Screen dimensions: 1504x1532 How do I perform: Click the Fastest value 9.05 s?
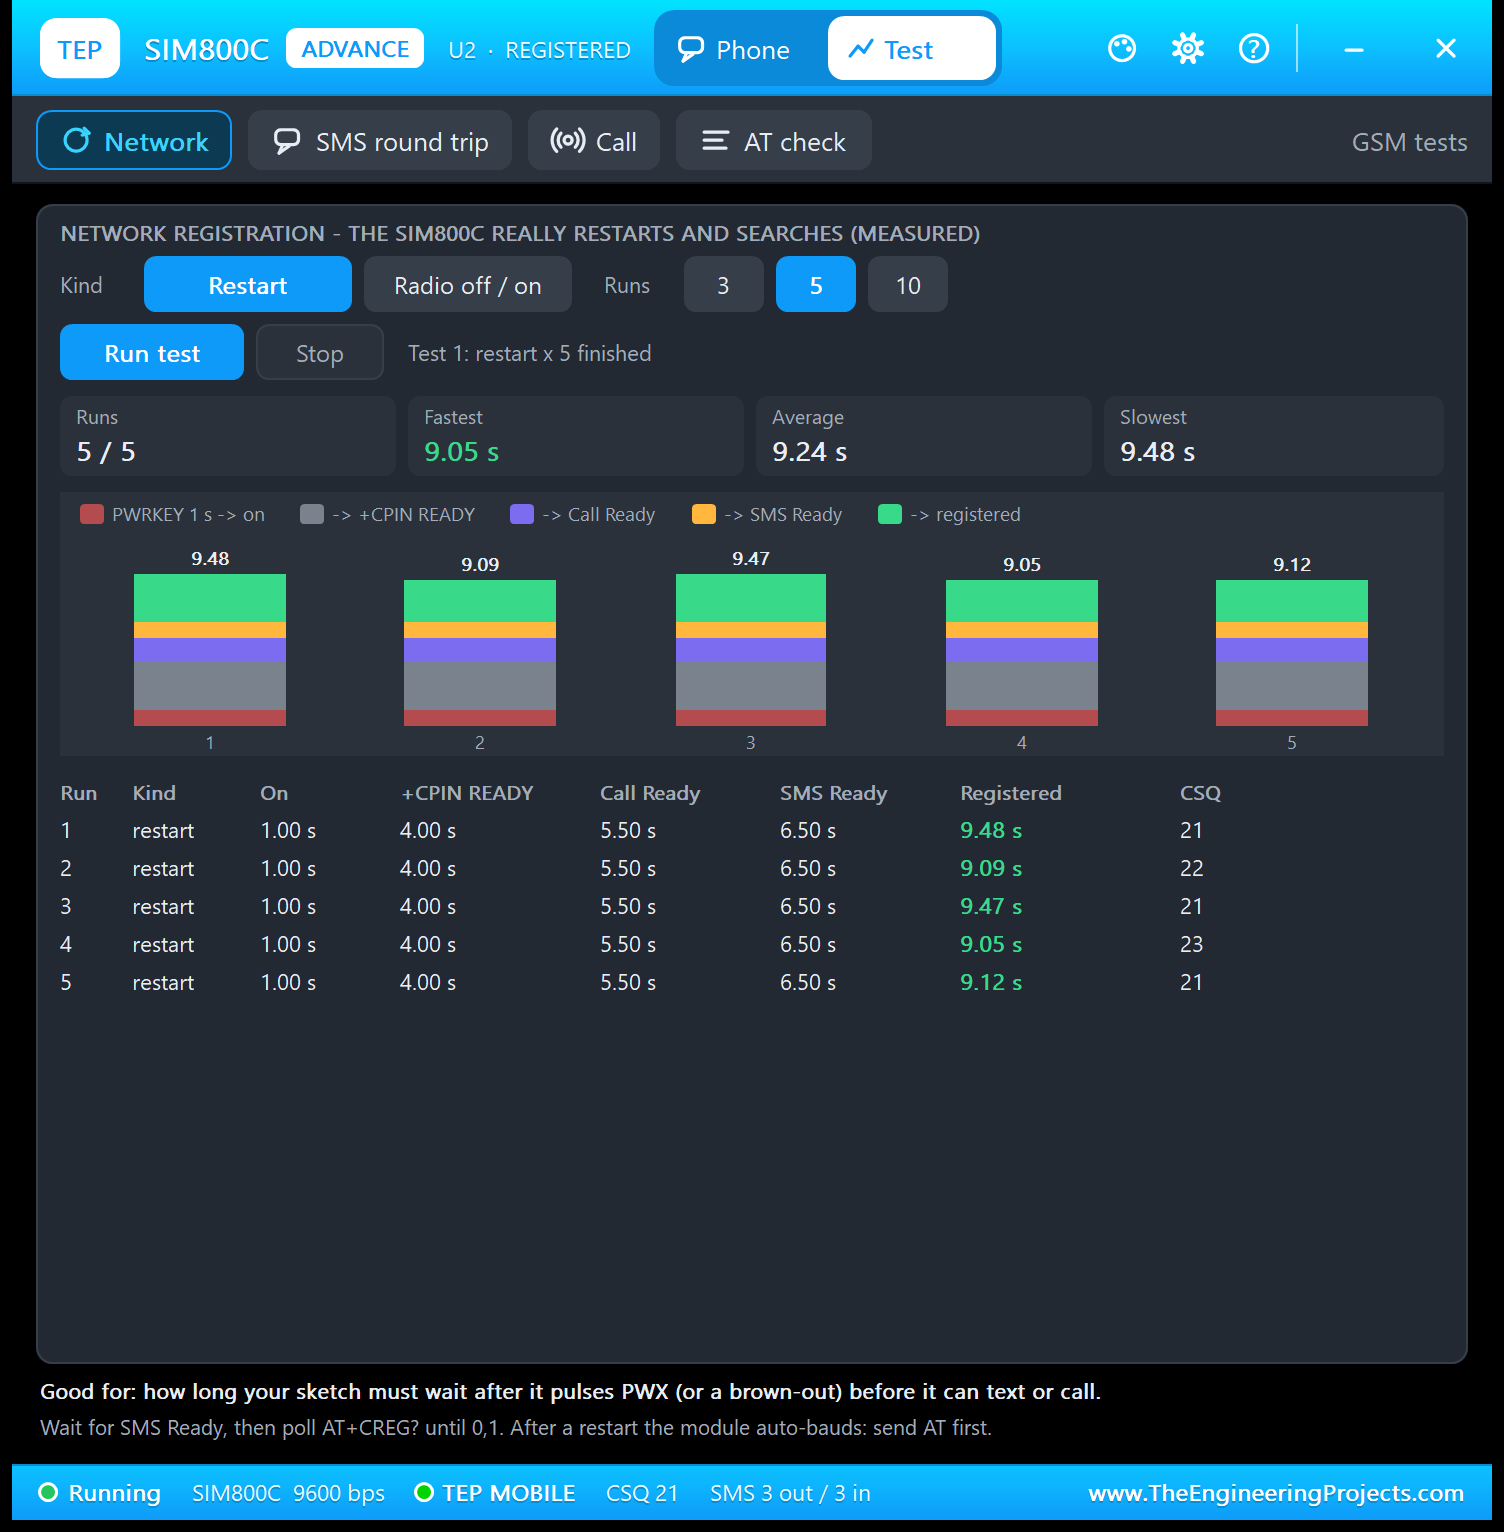click(461, 452)
